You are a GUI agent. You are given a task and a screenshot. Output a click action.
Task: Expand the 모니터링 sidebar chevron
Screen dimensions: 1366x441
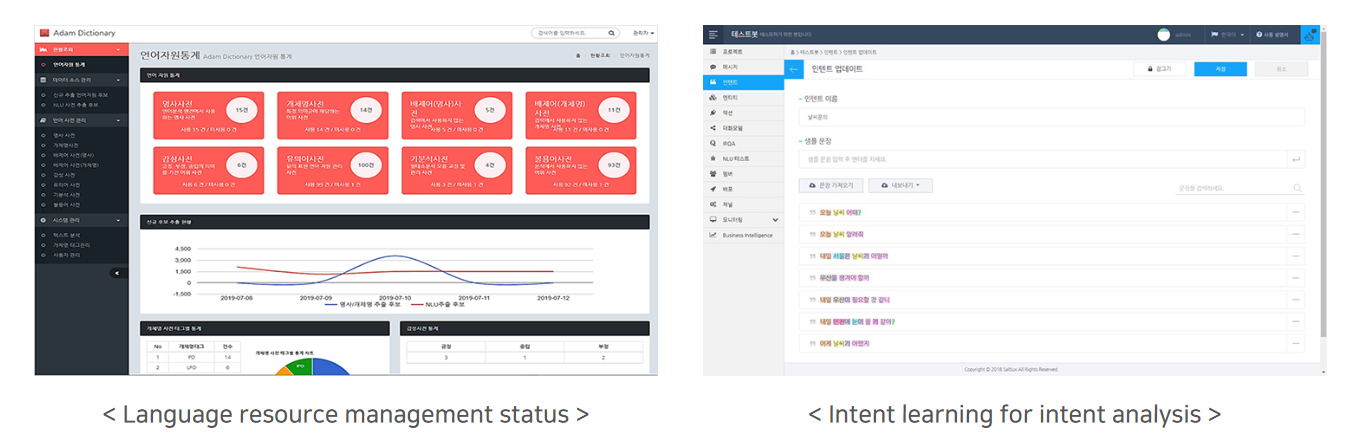coord(773,219)
